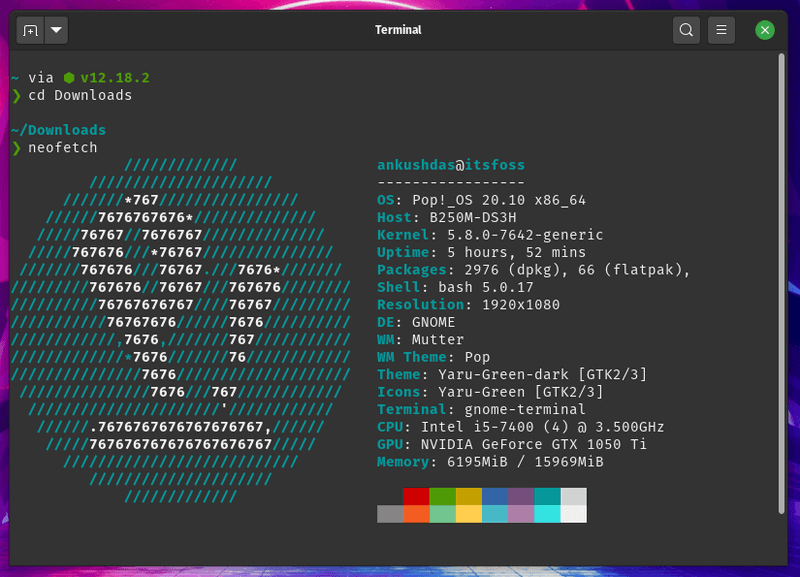Close the Terminal window
Screen dimensions: 800x577
click(765, 30)
